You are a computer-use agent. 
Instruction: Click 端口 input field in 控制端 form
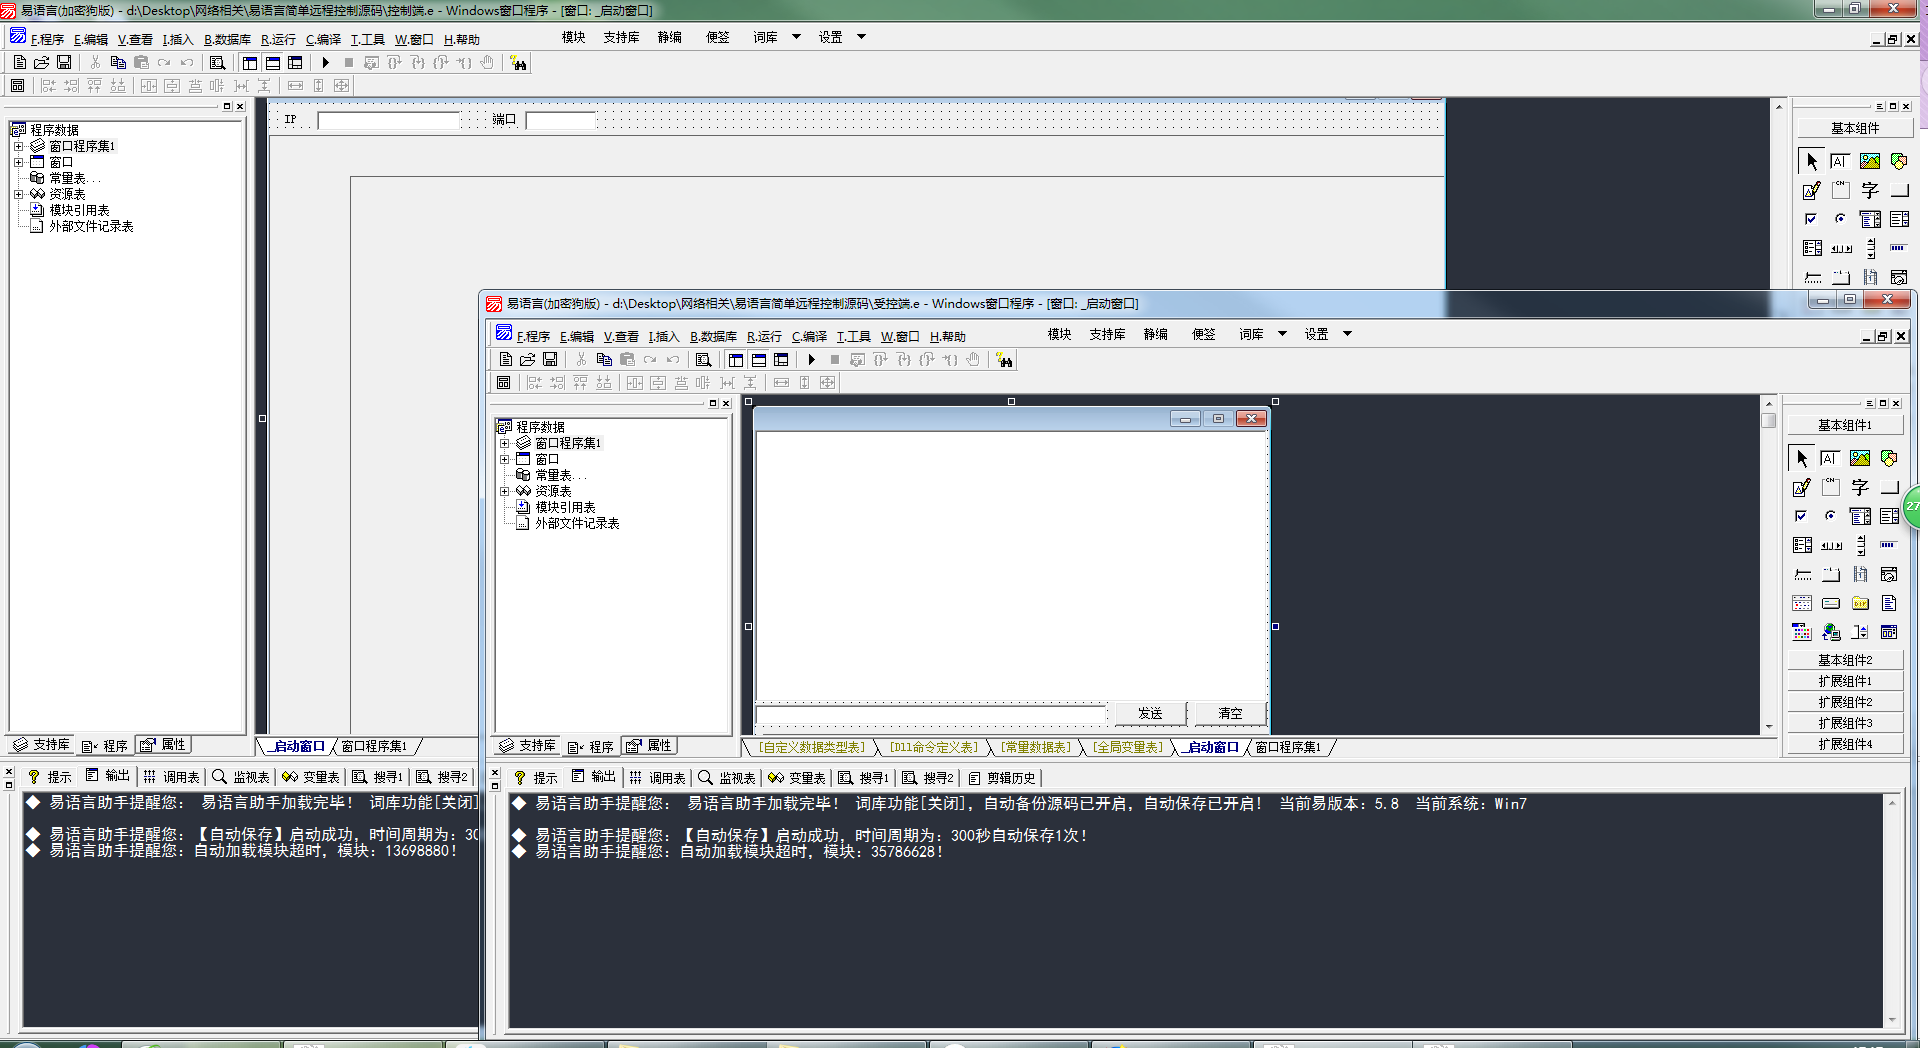[560, 121]
